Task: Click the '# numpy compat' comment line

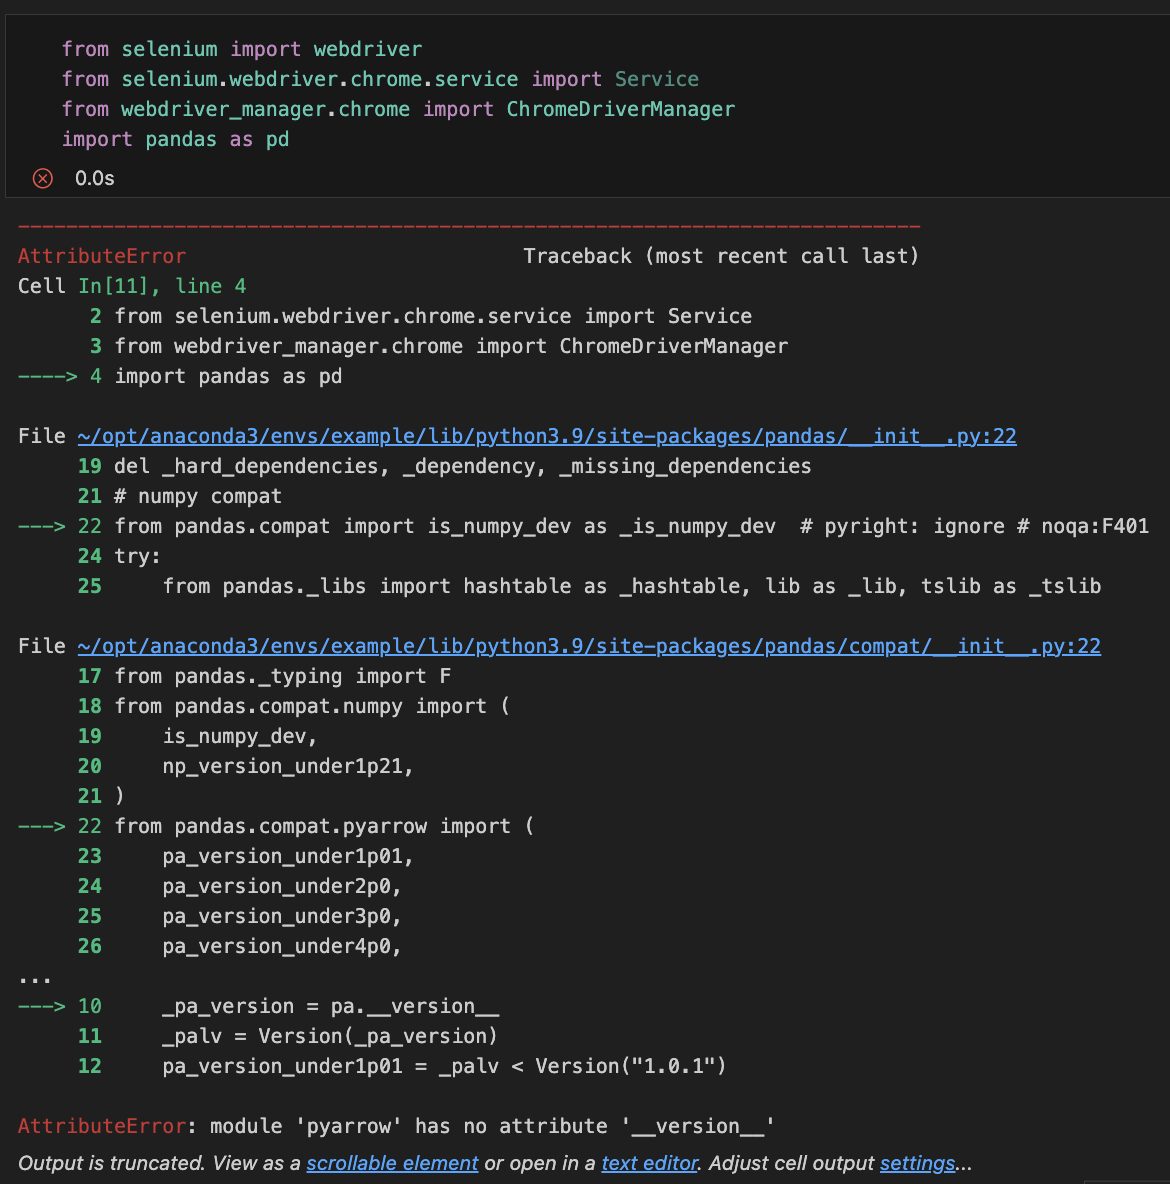Action: (x=198, y=496)
